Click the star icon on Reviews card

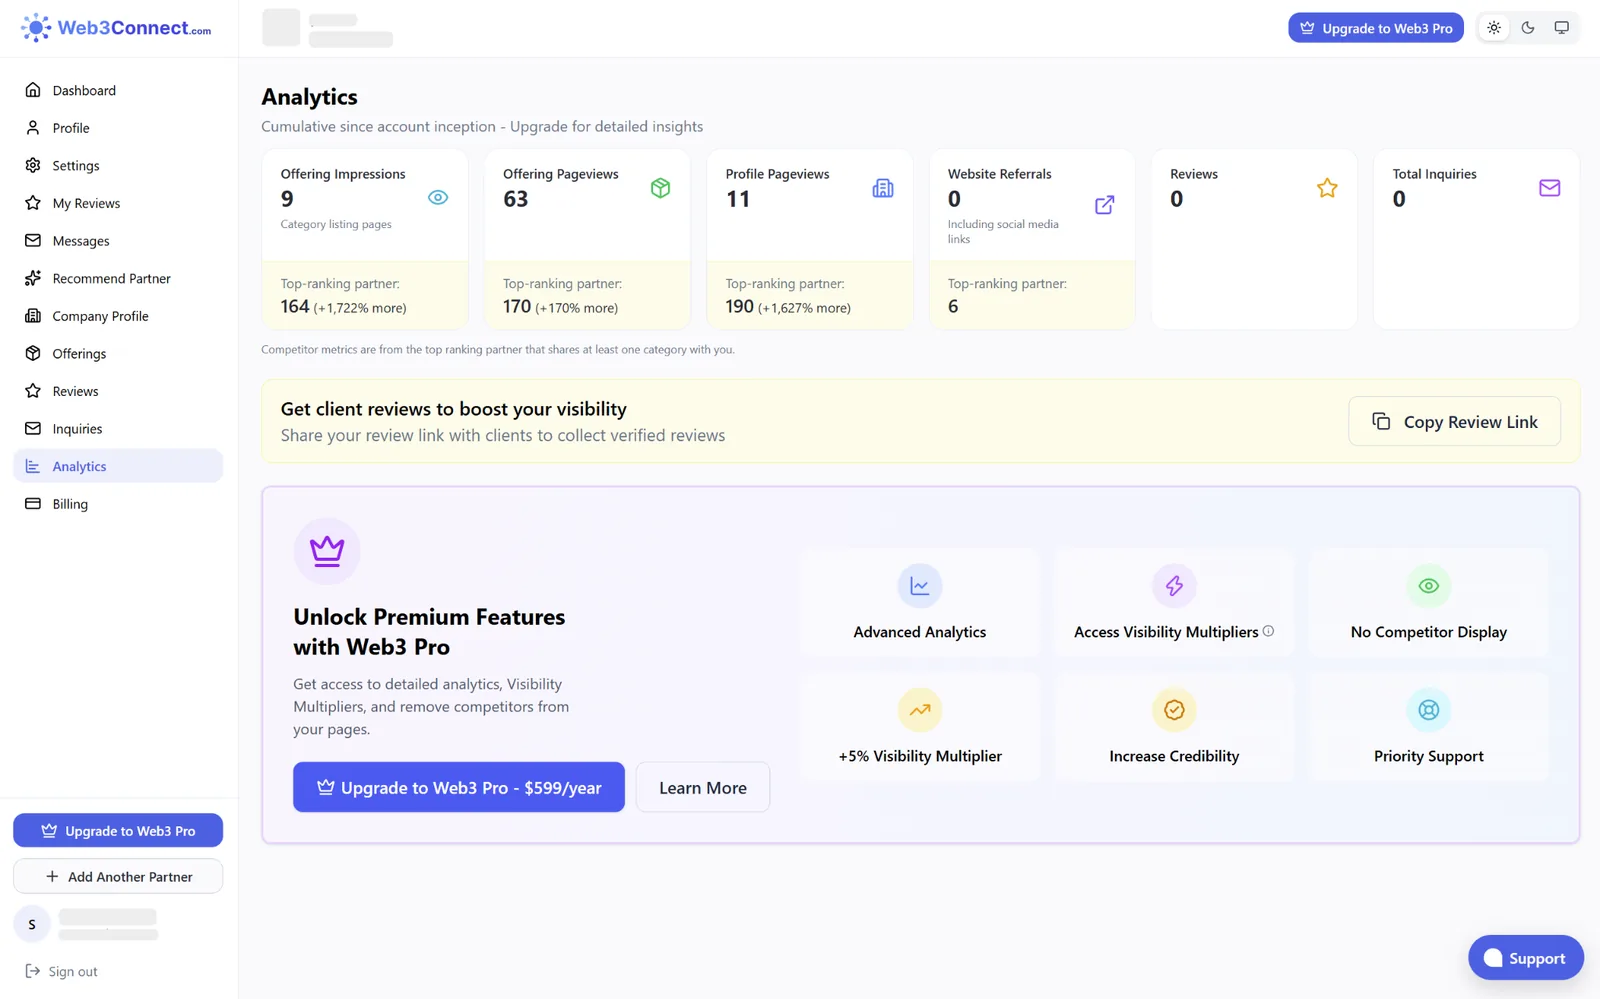click(1327, 188)
